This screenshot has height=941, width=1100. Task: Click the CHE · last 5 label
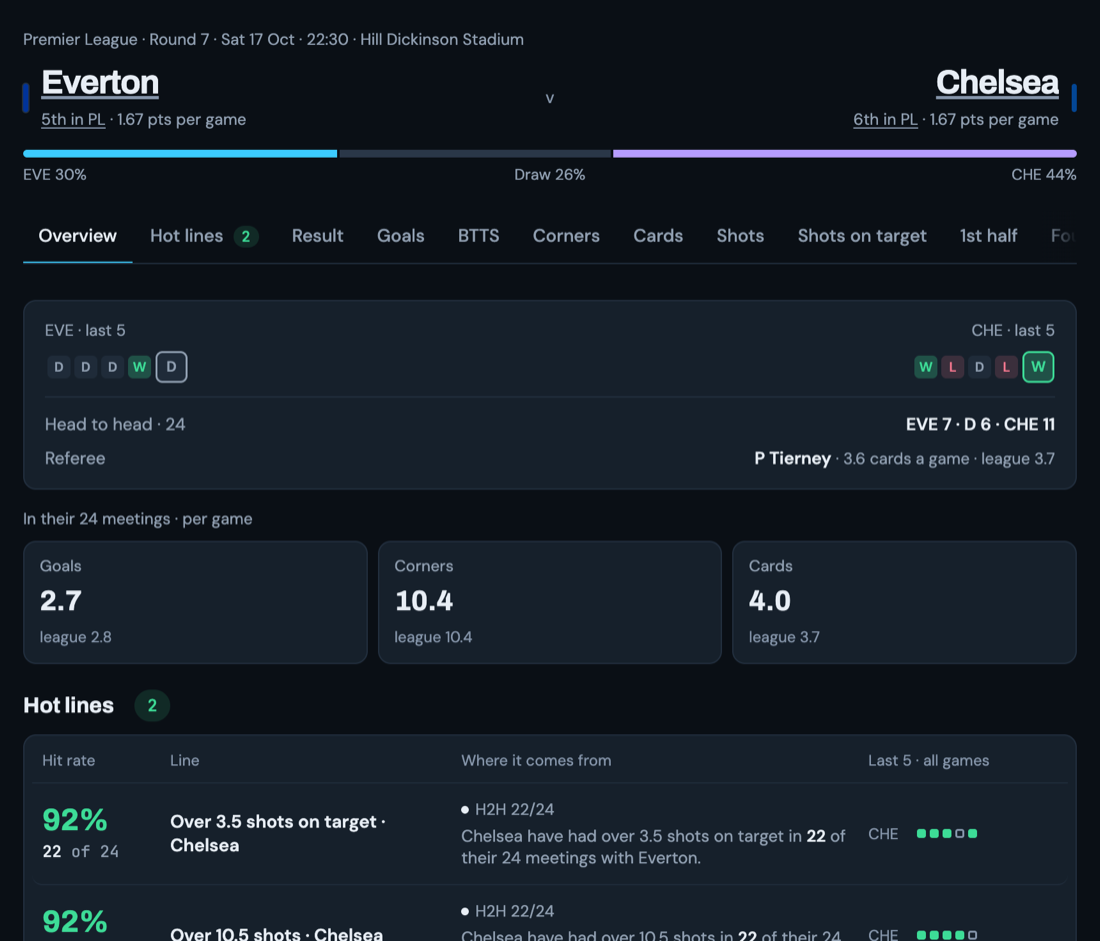point(1013,331)
